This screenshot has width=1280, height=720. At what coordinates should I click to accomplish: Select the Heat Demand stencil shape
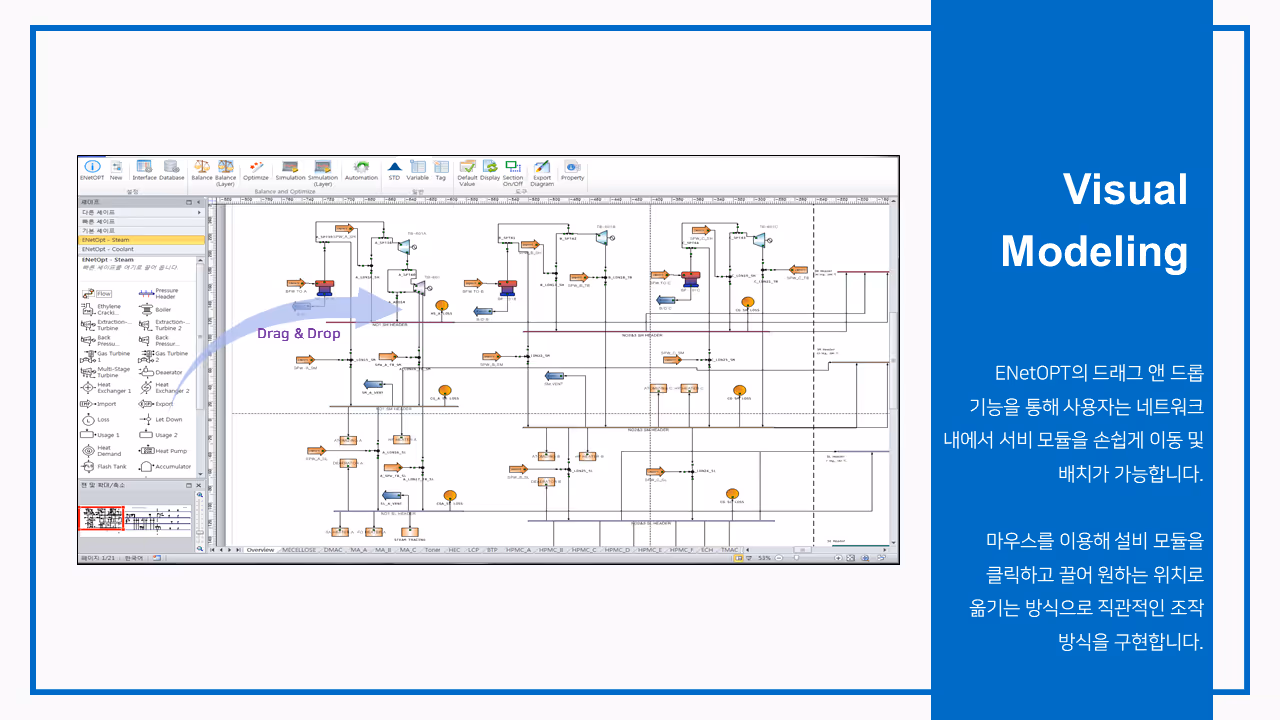pos(101,451)
